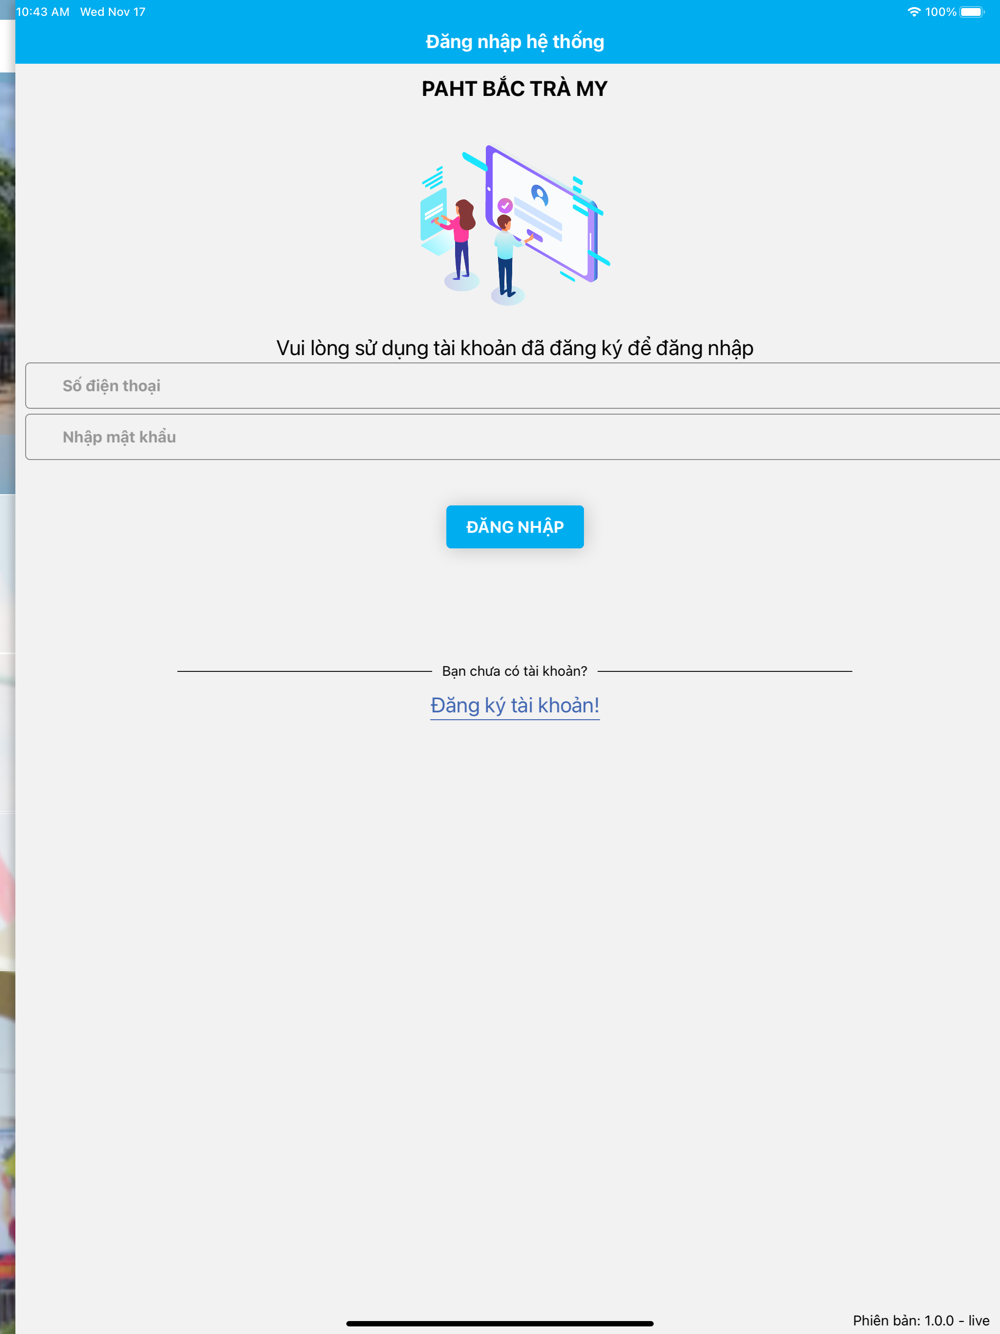
Task: Tap the Số điện thoại phone number field
Action: click(x=512, y=386)
